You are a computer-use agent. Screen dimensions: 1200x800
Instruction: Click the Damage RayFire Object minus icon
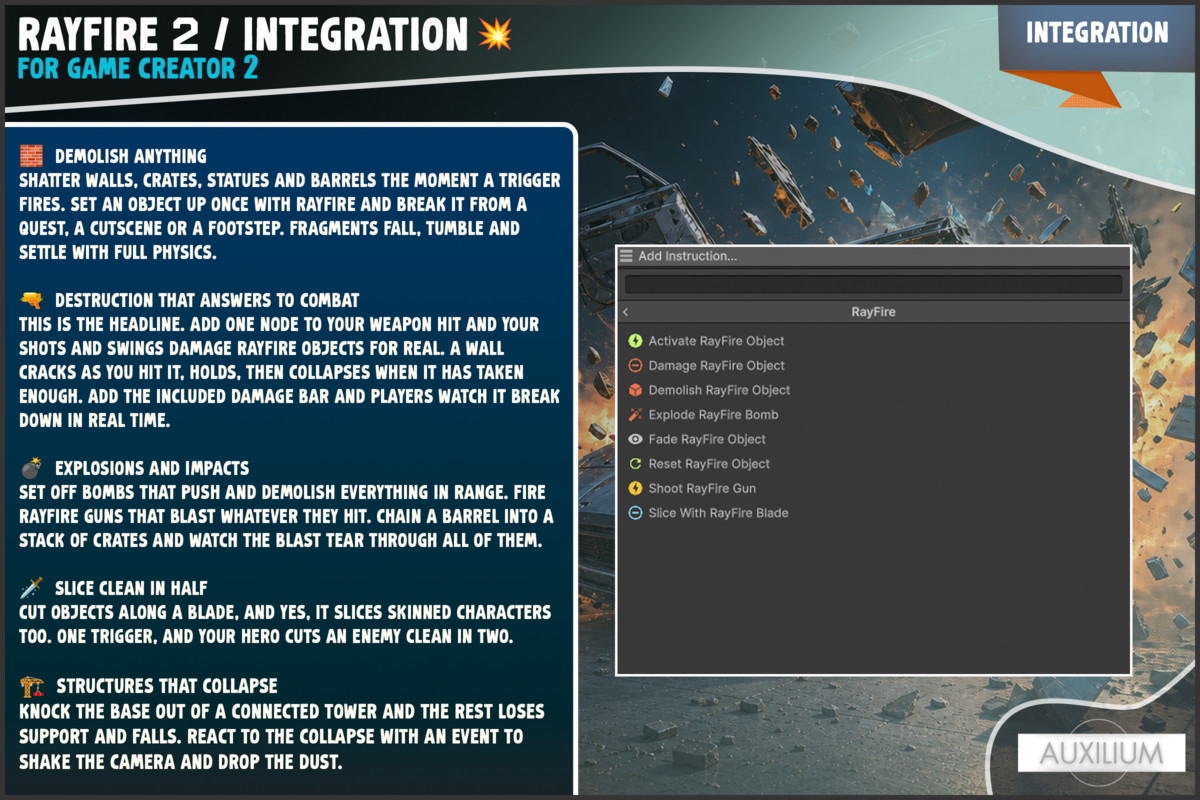click(635, 366)
